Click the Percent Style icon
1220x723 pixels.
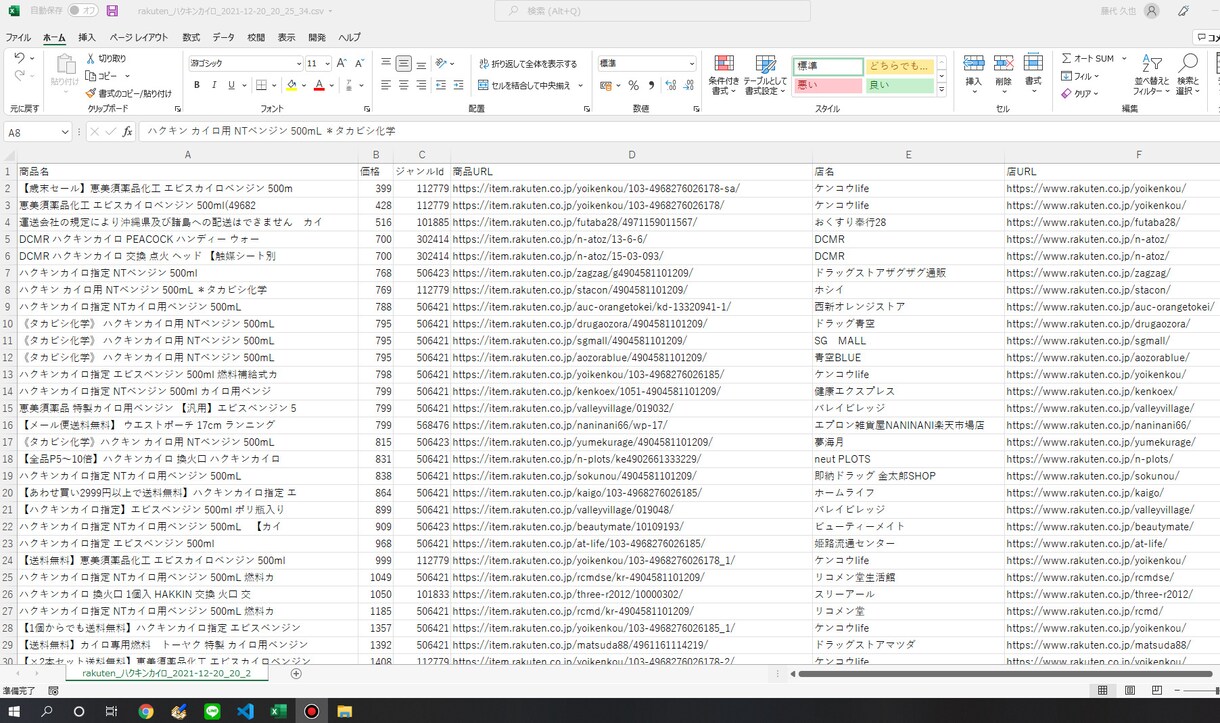coord(633,86)
